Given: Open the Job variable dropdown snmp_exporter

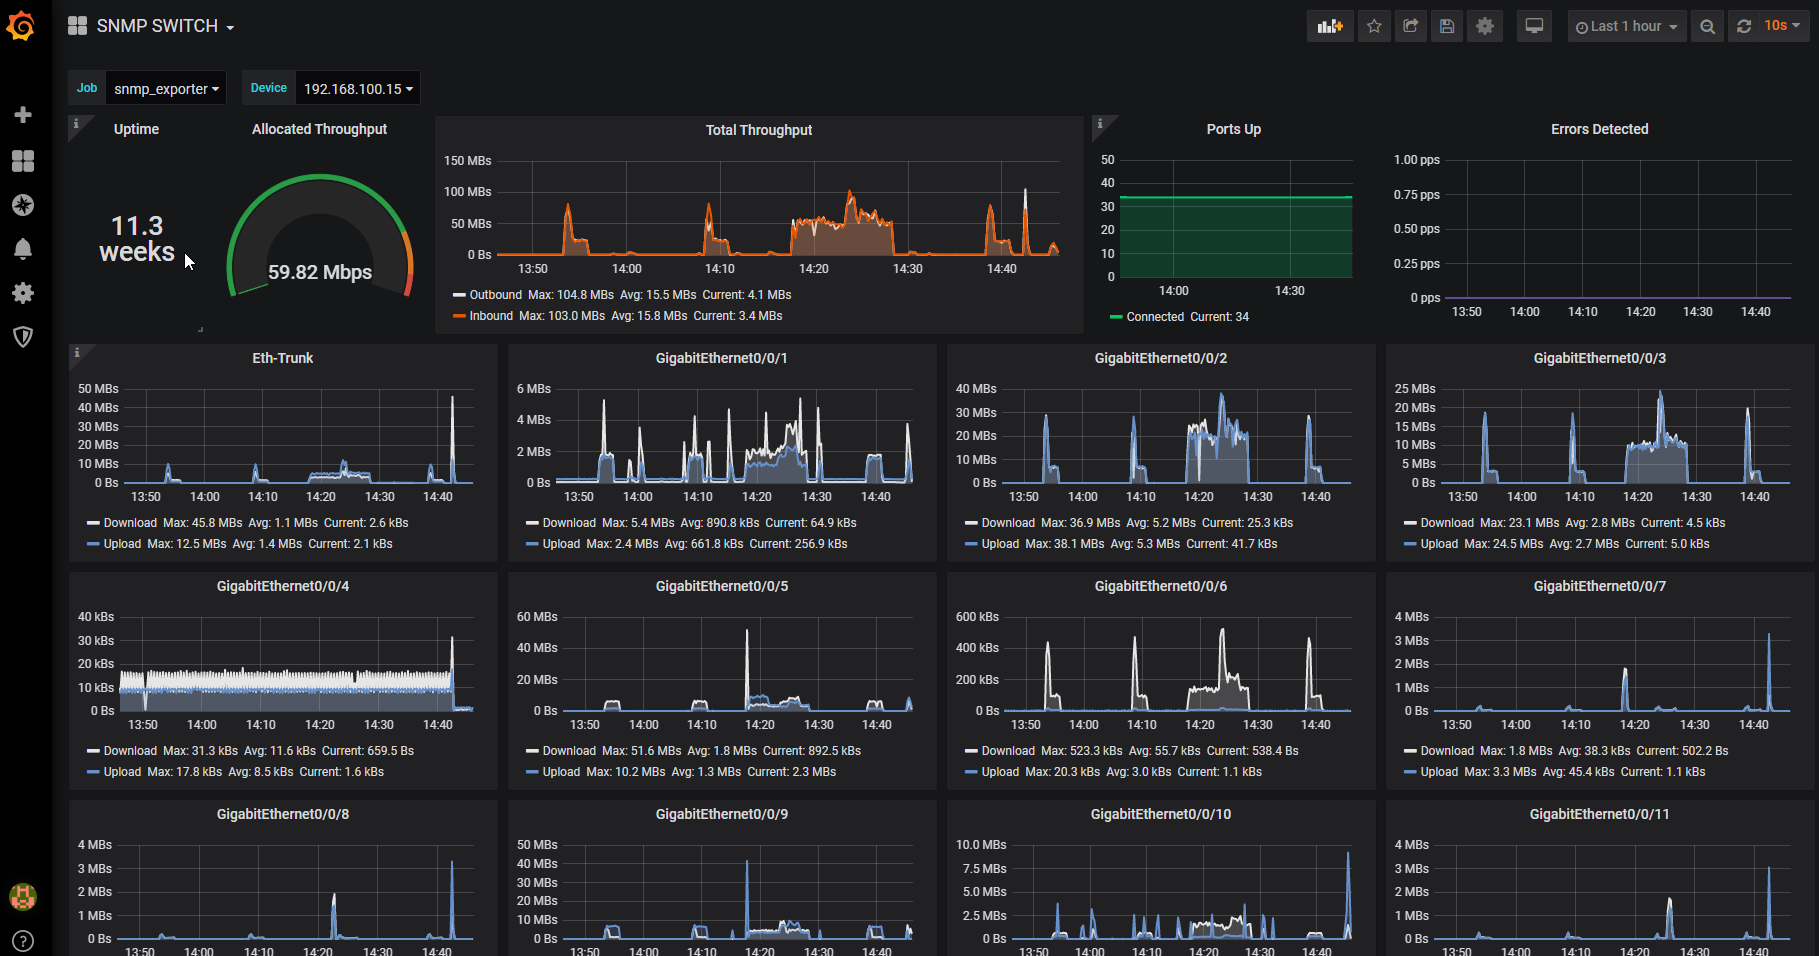Looking at the screenshot, I should tap(166, 88).
